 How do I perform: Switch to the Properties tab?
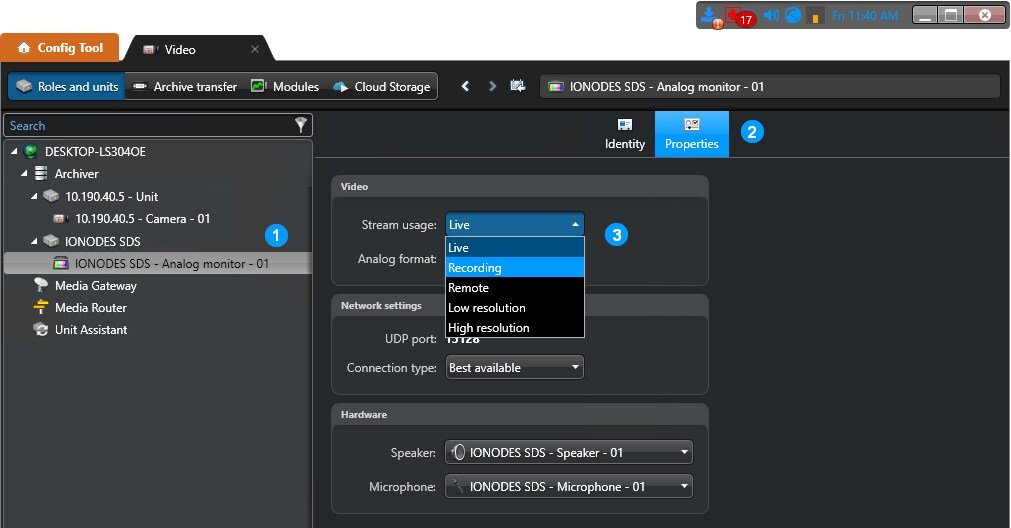click(692, 134)
